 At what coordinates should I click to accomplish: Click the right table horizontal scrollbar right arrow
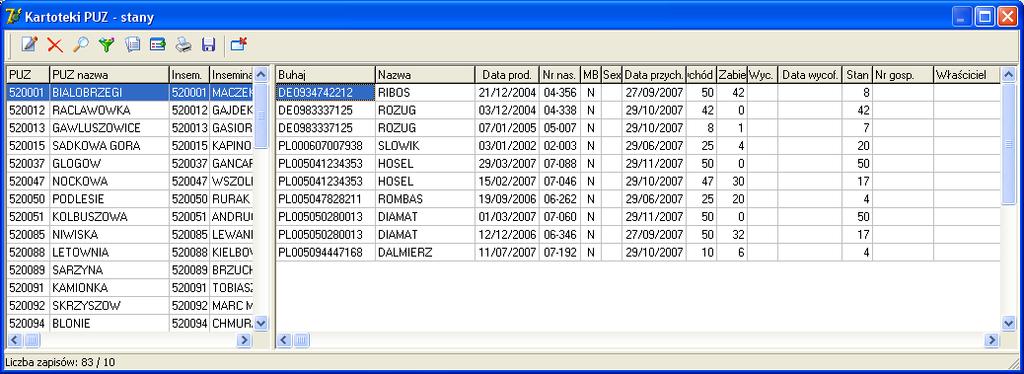pos(992,339)
